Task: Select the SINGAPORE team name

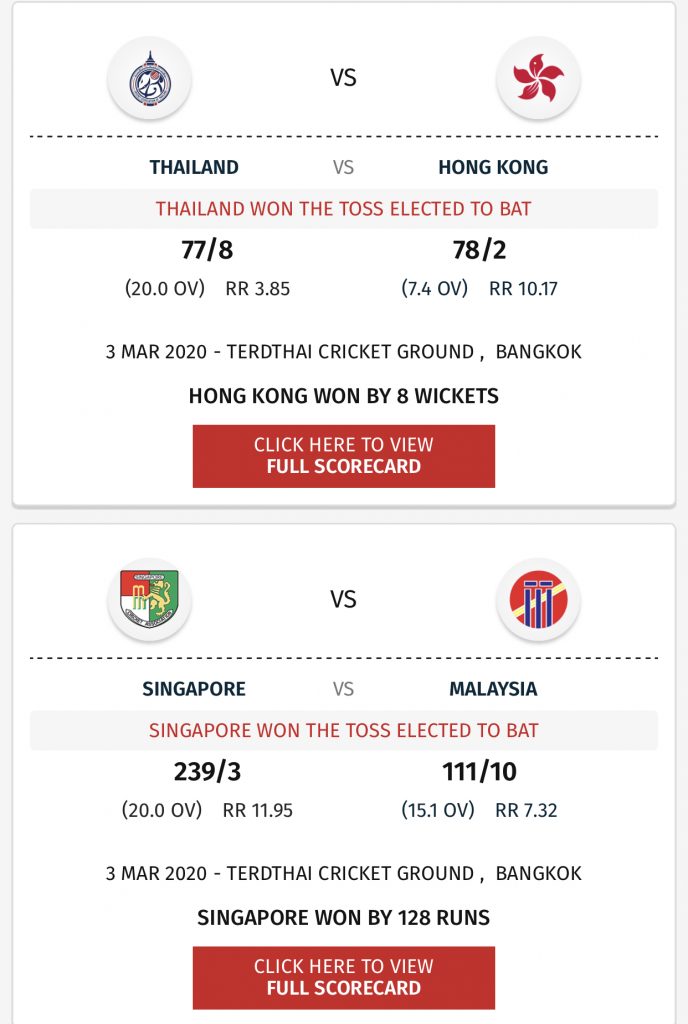Action: (x=194, y=689)
